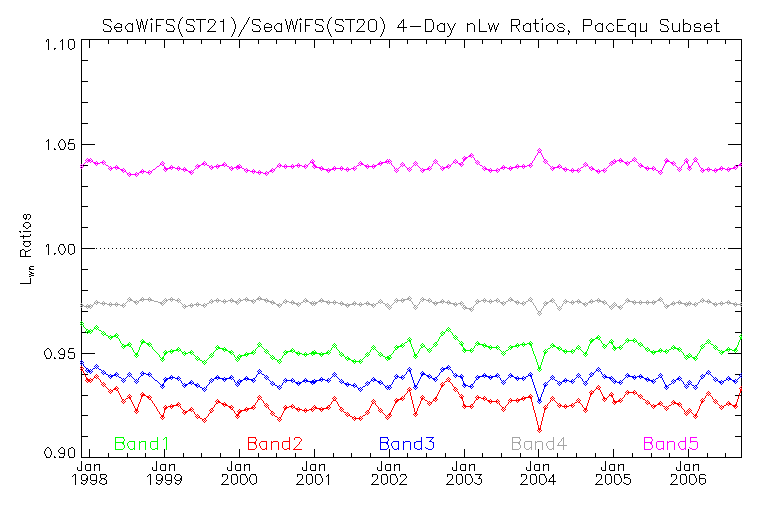This screenshot has width=768, height=512.
Task: Click the Jan 2004 x-axis label
Action: point(539,473)
